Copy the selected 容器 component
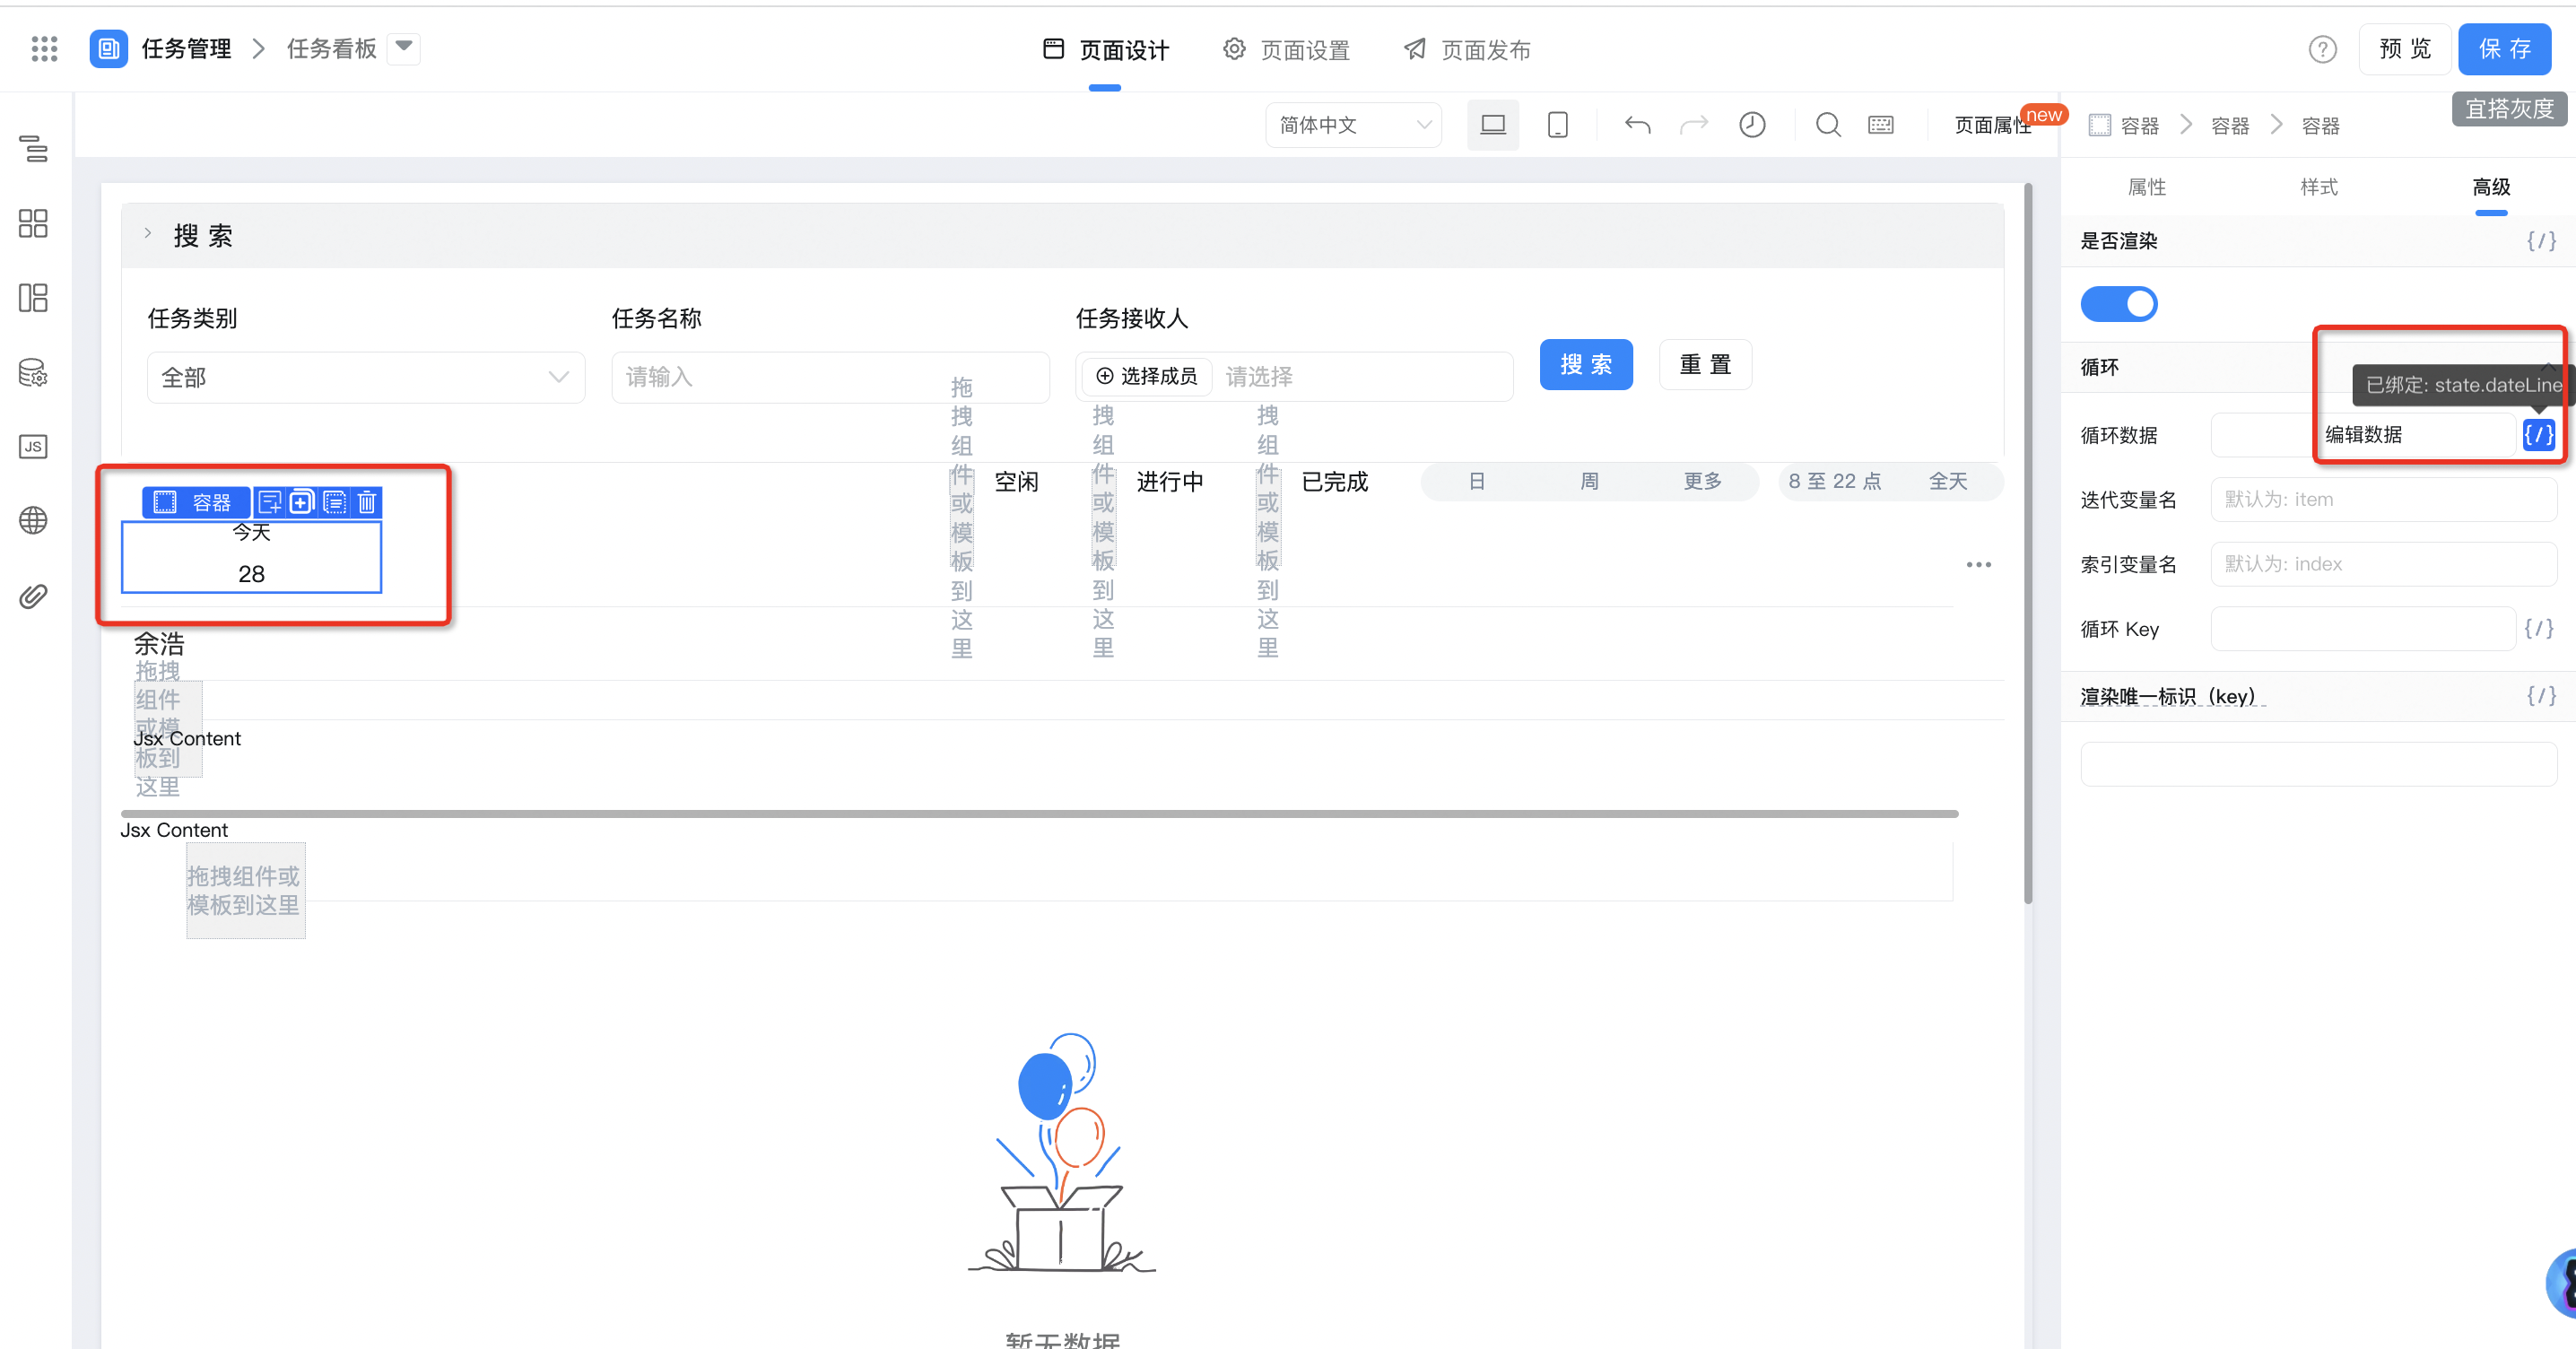The image size is (2576, 1349). pyautogui.click(x=301, y=502)
